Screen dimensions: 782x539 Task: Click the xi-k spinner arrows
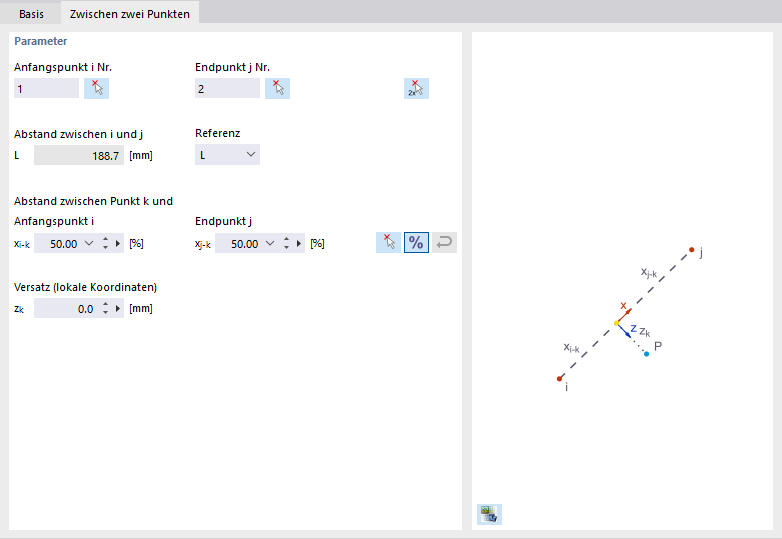[105, 243]
